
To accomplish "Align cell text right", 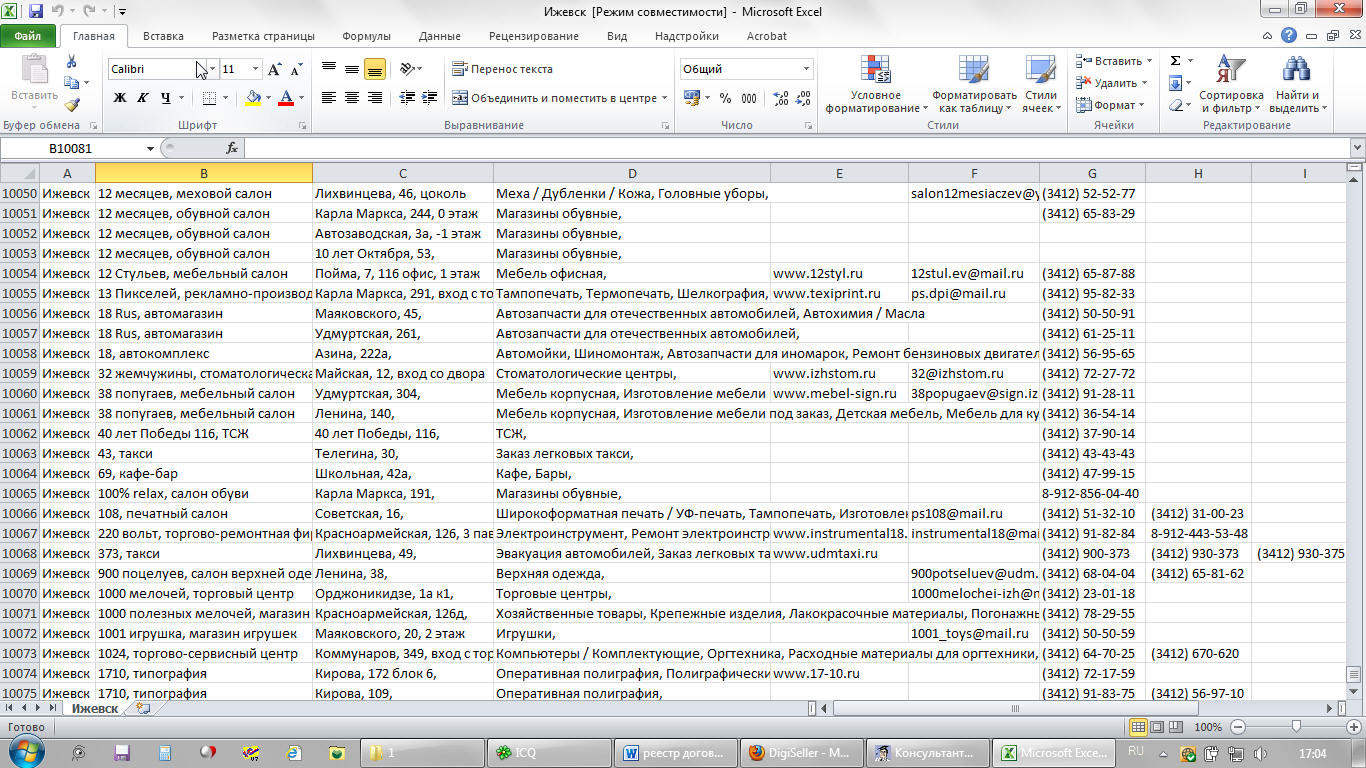I will [x=375, y=98].
